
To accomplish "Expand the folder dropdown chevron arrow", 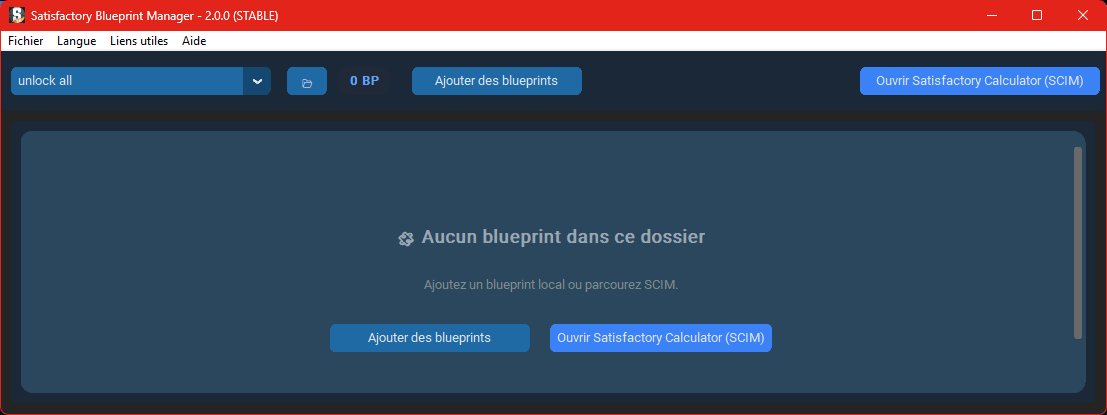I will 257,81.
